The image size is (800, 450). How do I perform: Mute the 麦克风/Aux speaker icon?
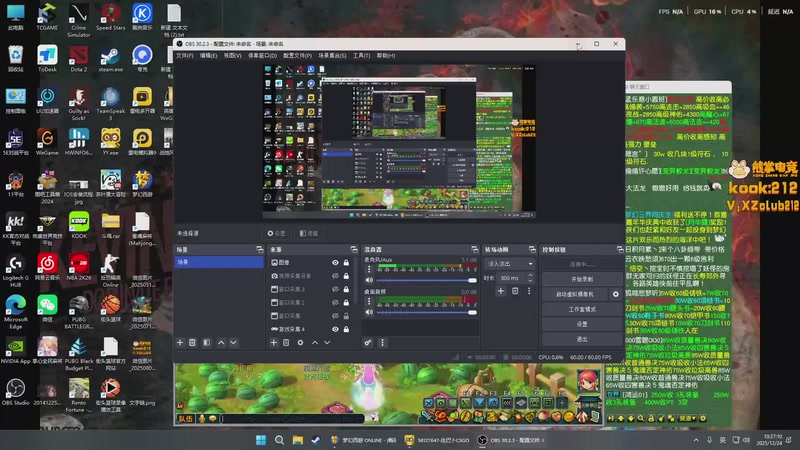(x=369, y=280)
